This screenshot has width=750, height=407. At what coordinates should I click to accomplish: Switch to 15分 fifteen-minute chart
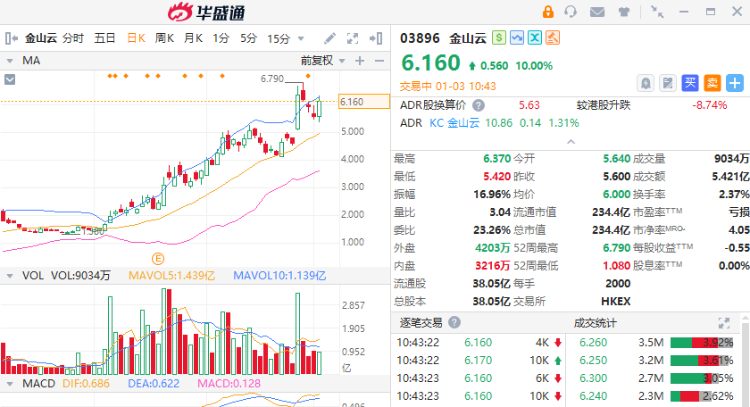(278, 39)
